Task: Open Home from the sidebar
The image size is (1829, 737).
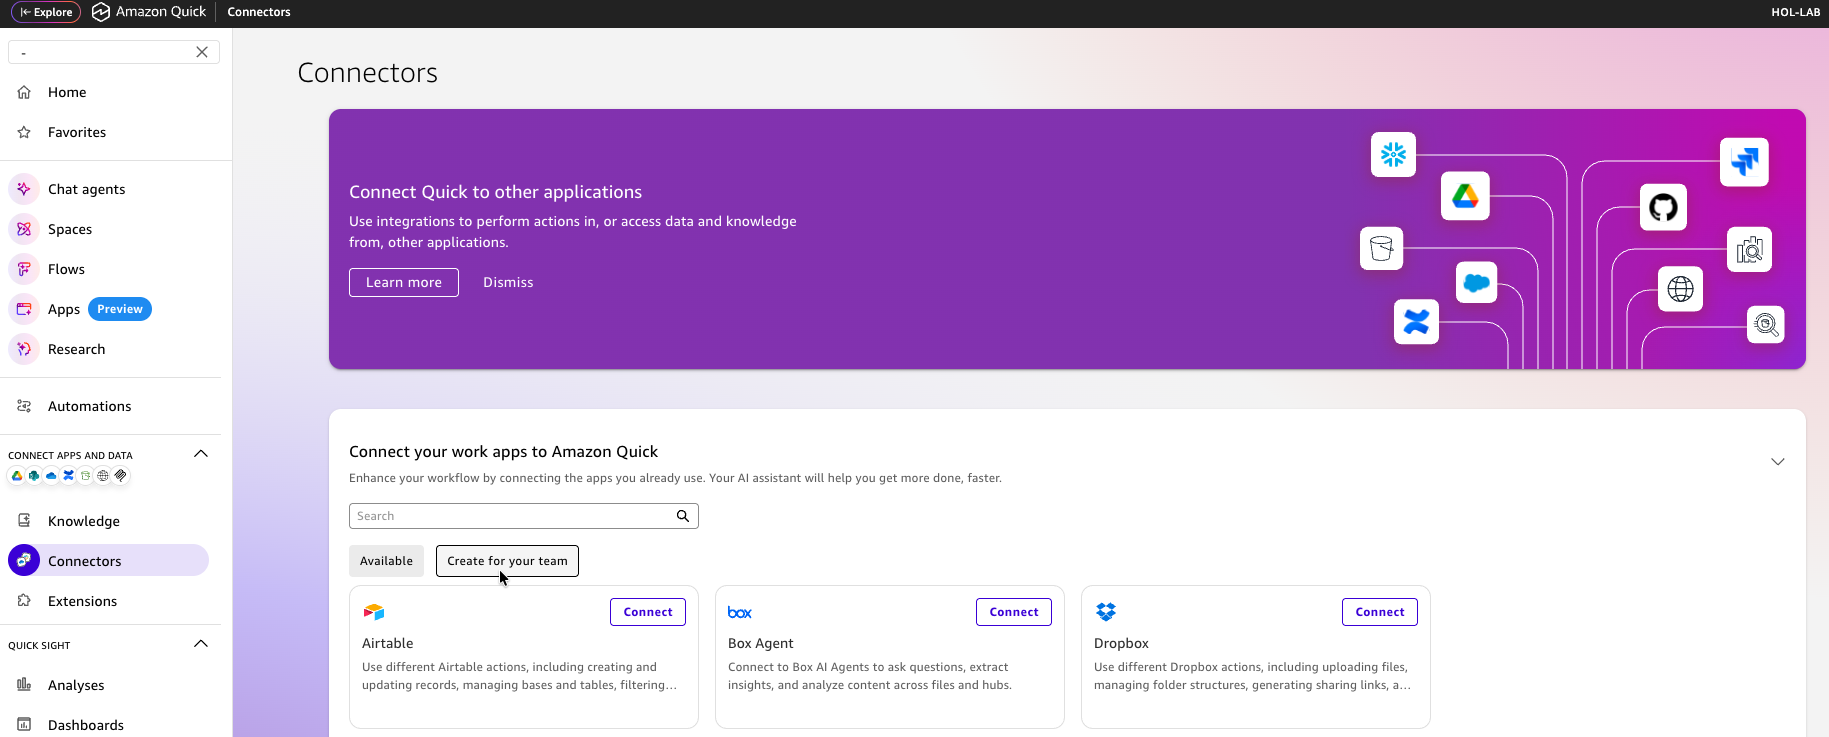Action: (x=67, y=92)
